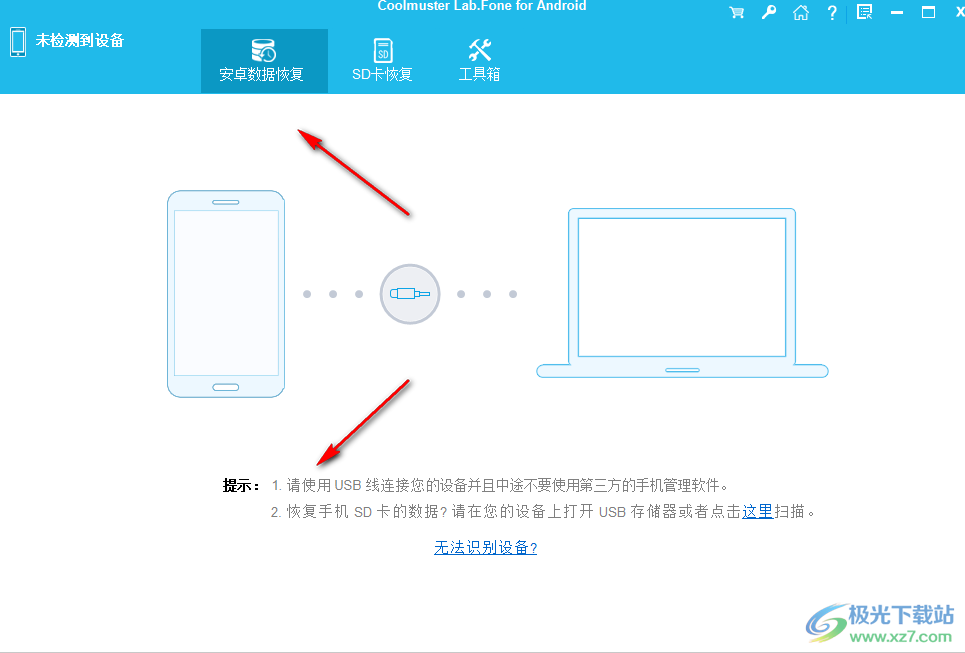Click the 未检测到设备 device status text
This screenshot has height=653, width=965.
[79, 41]
